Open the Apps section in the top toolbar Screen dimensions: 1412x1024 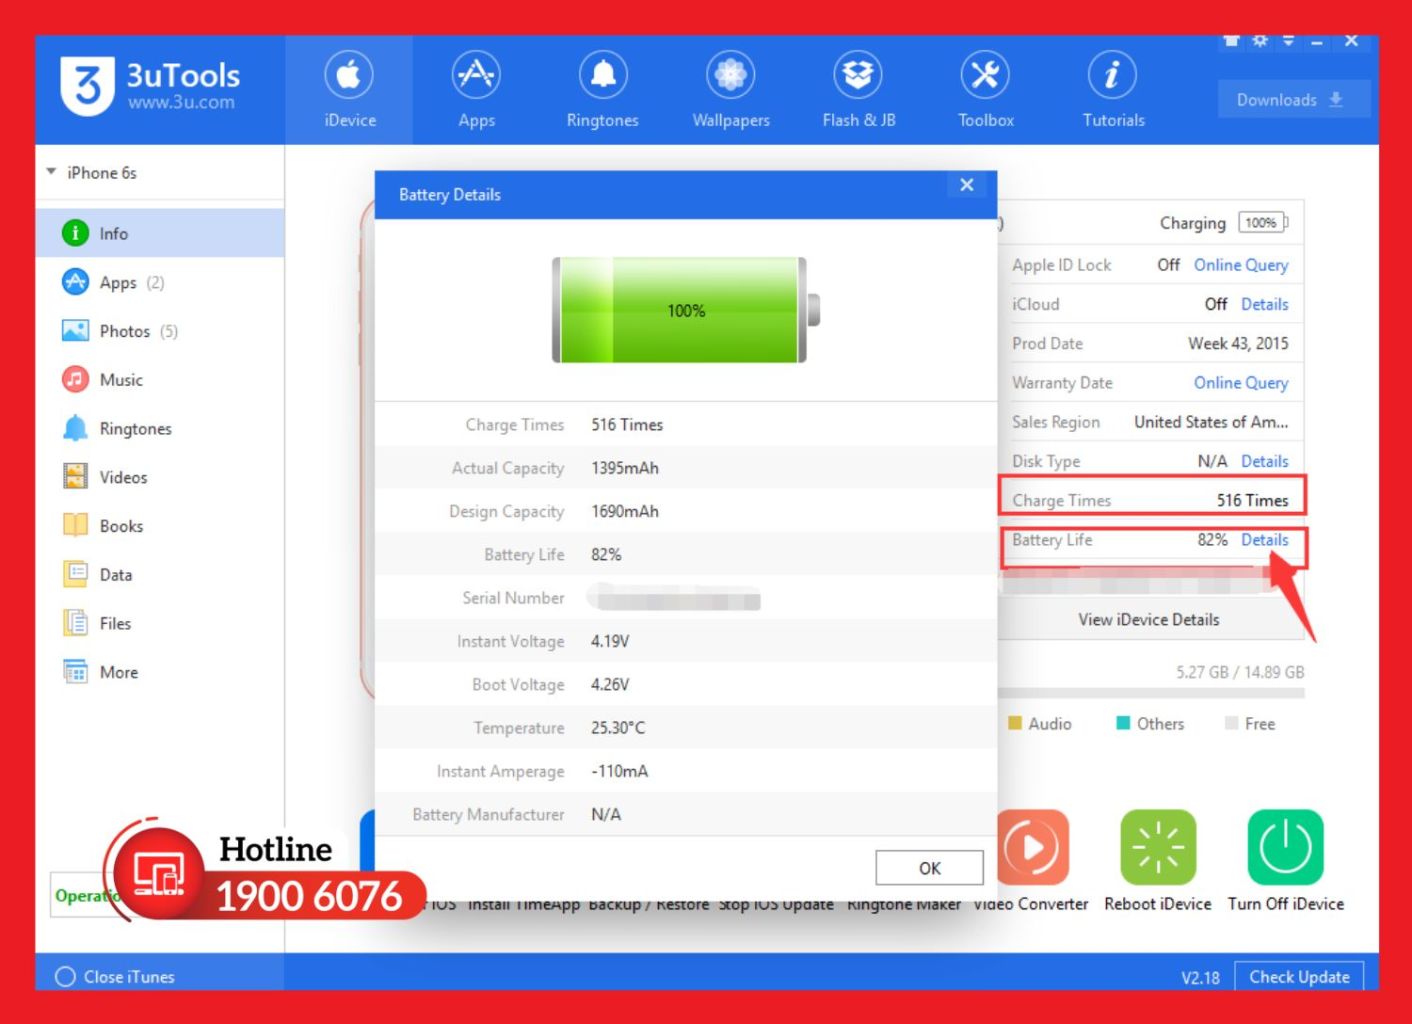pyautogui.click(x=475, y=90)
